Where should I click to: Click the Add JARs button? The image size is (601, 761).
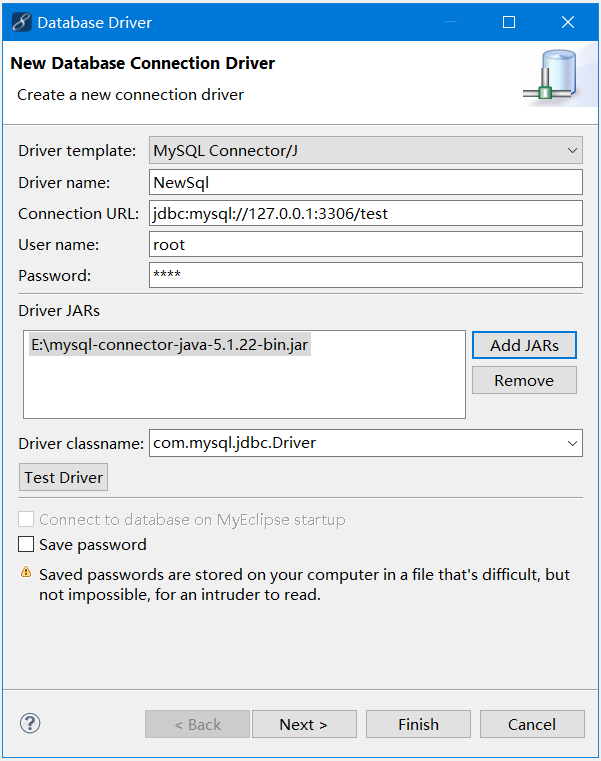(x=524, y=345)
